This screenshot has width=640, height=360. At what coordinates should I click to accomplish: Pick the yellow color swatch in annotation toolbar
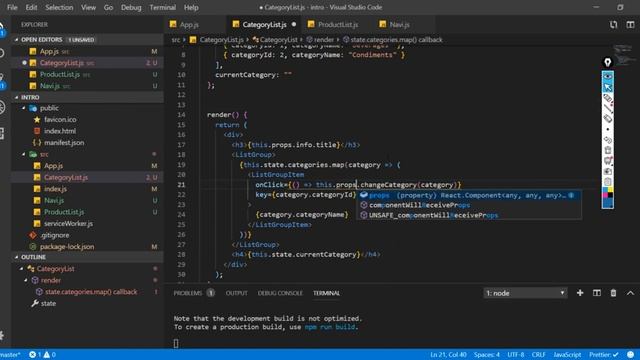click(x=611, y=190)
